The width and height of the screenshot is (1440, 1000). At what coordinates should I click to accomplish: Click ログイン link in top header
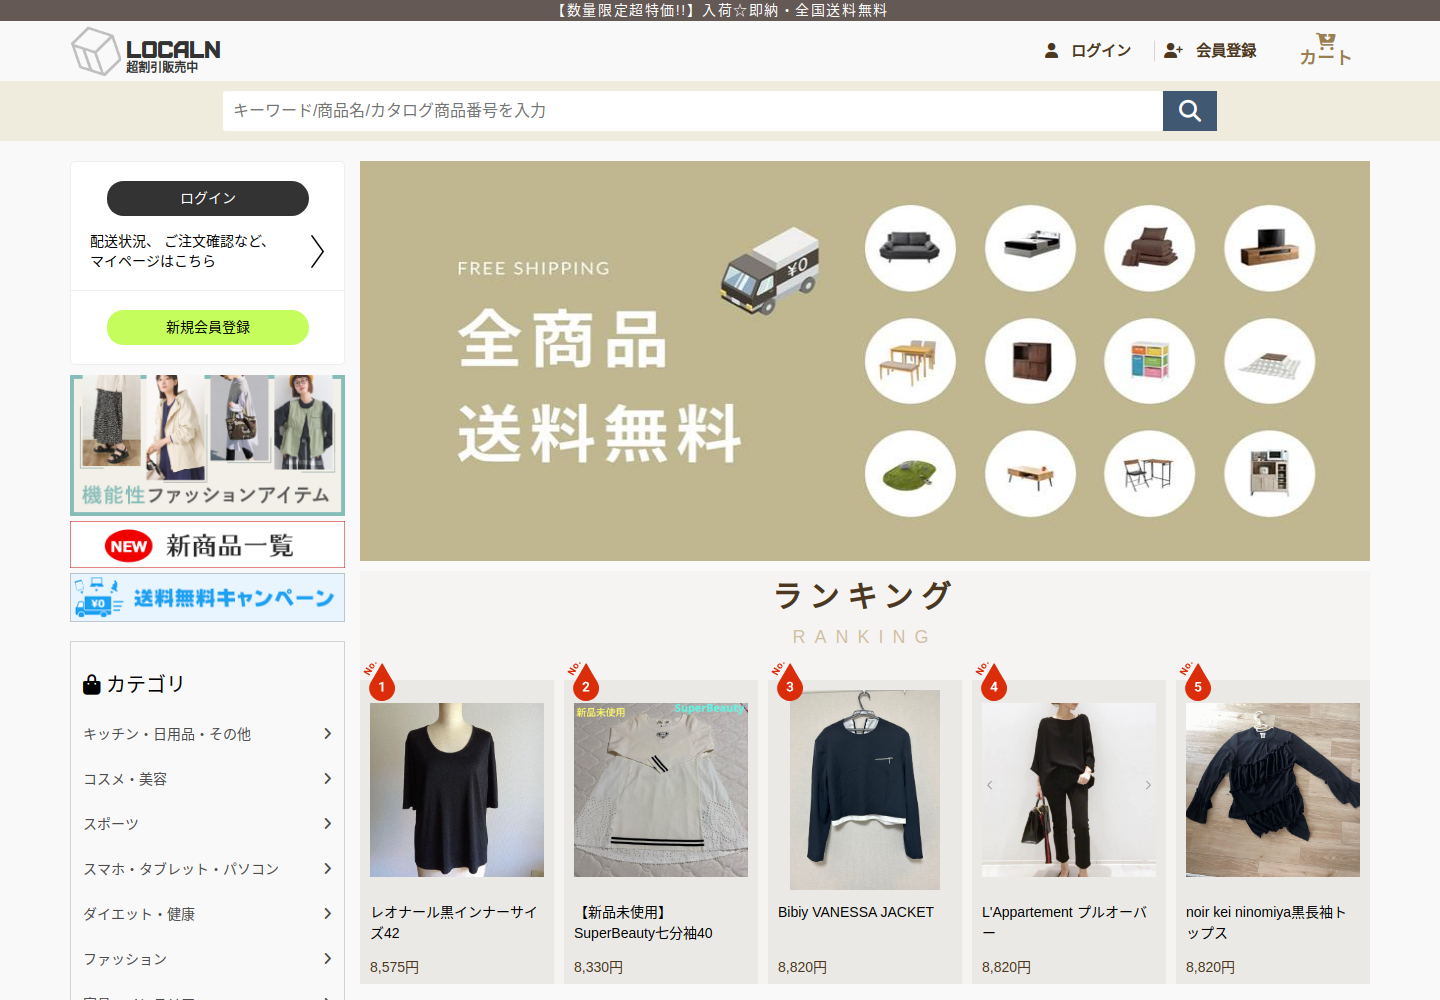pos(1101,50)
